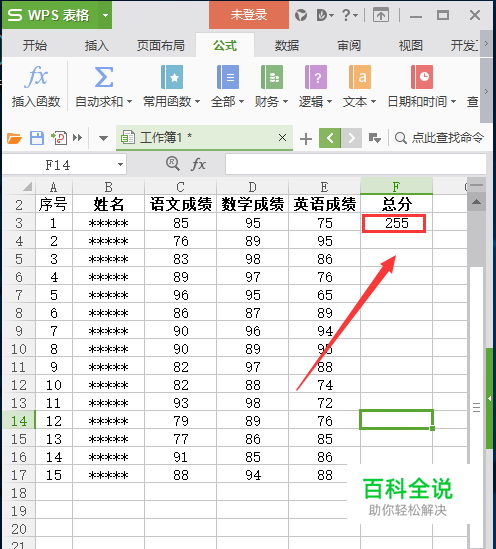Switch to the 审阅 tab
The height and width of the screenshot is (549, 496).
[x=349, y=46]
